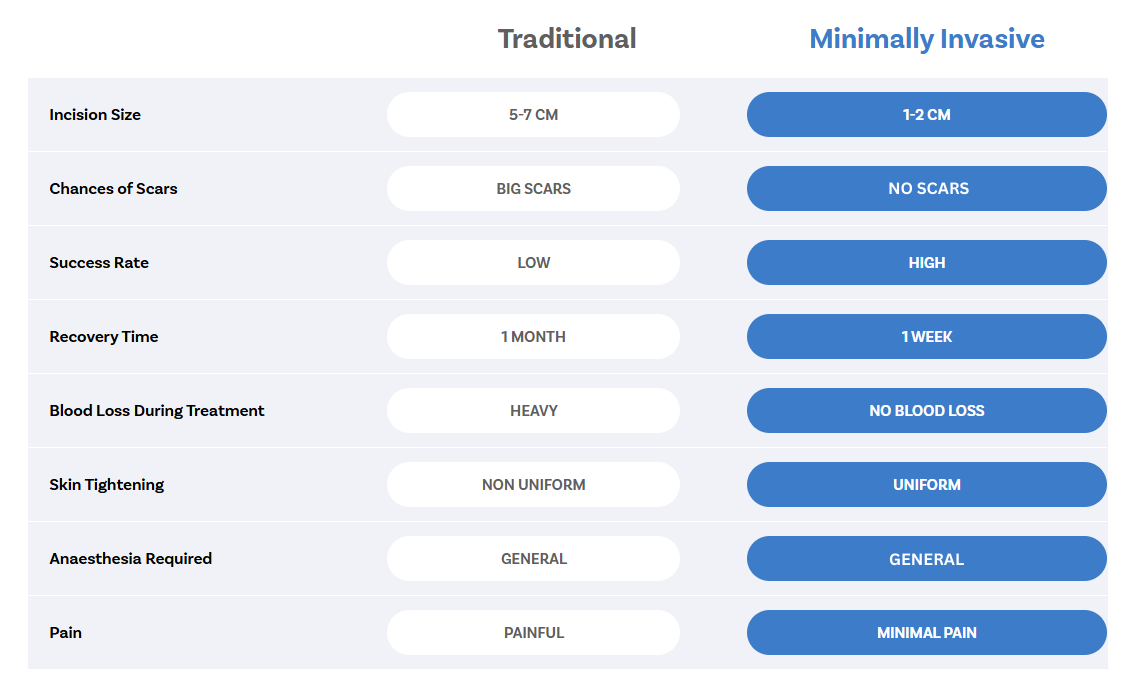Select the blue GENERAL anaesthesia pill
This screenshot has width=1141, height=681.
(926, 559)
